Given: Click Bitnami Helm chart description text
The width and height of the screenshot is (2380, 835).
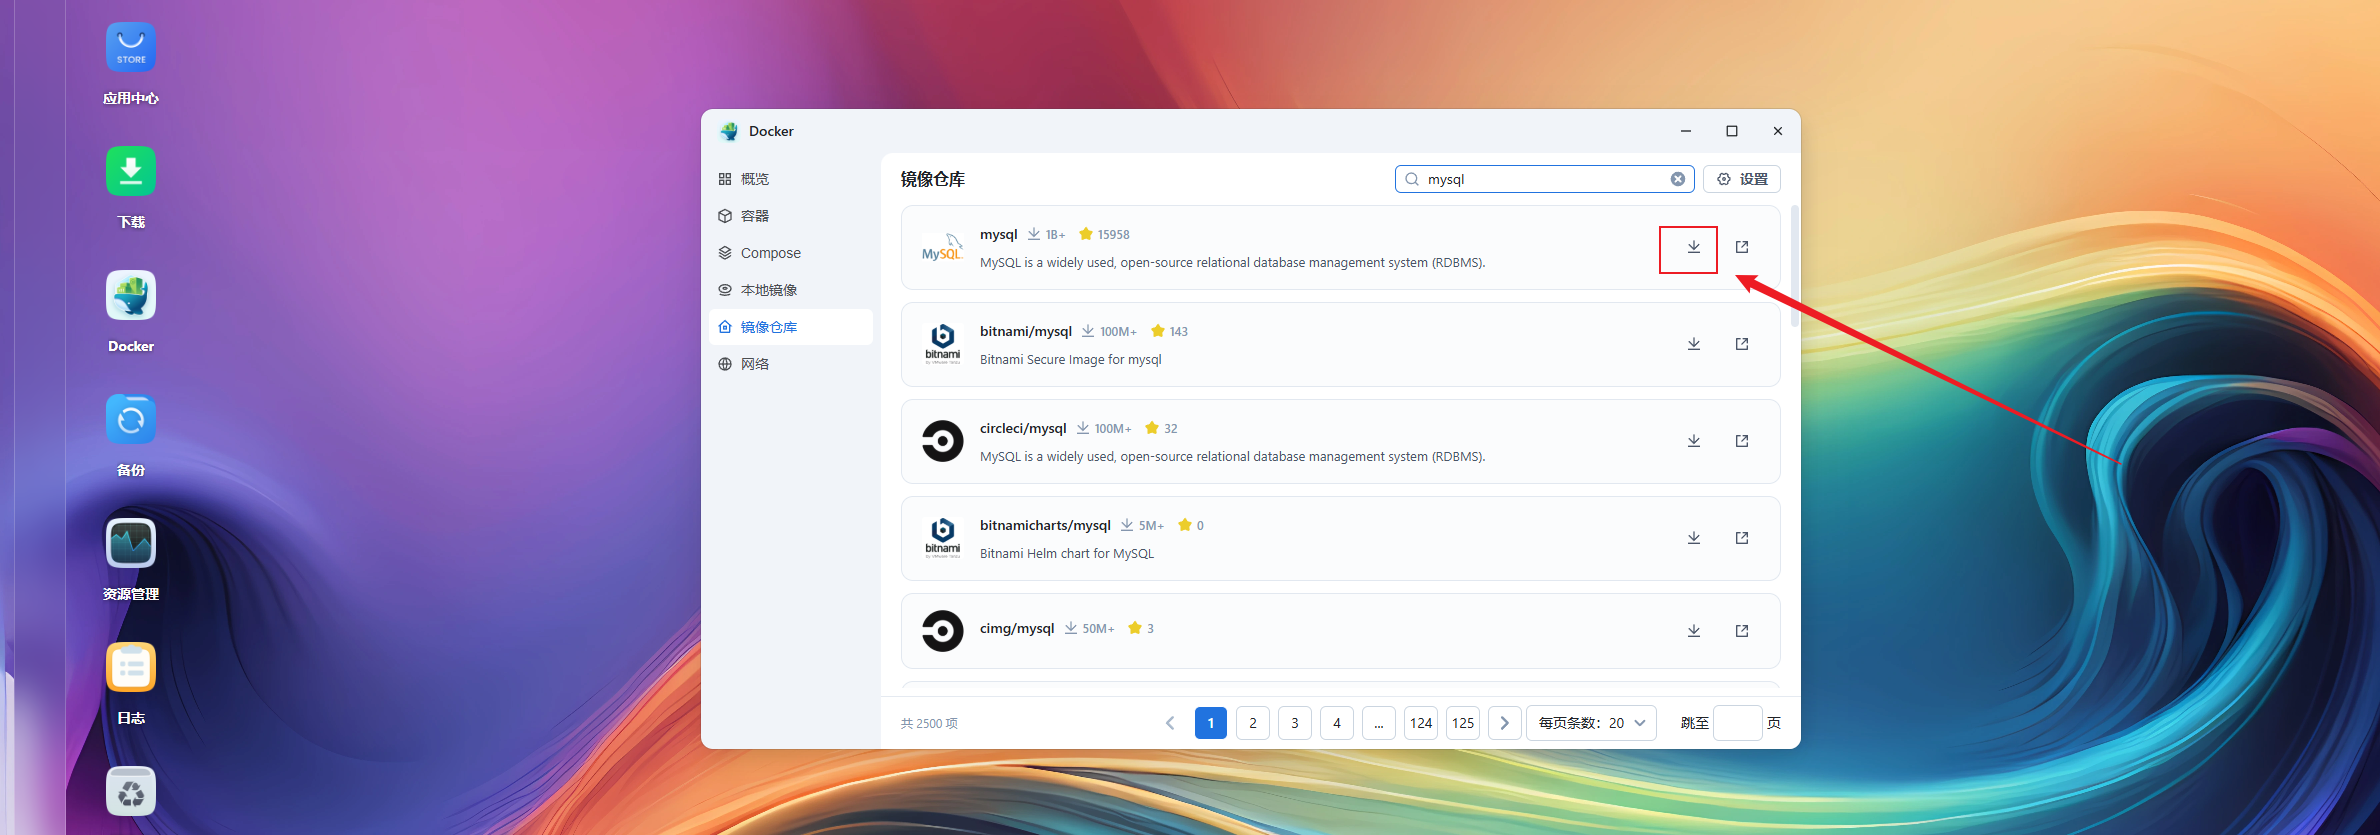Looking at the screenshot, I should 1067,553.
